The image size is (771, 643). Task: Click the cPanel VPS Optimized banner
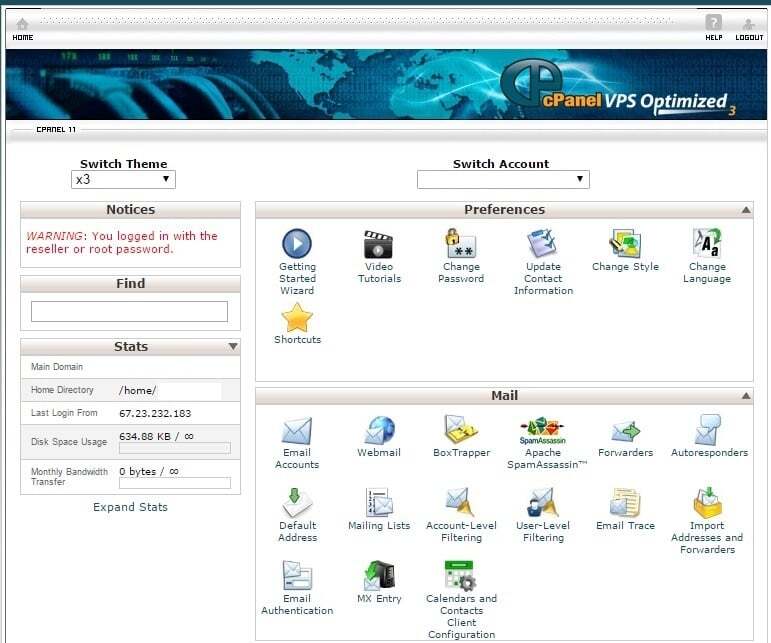(x=386, y=84)
